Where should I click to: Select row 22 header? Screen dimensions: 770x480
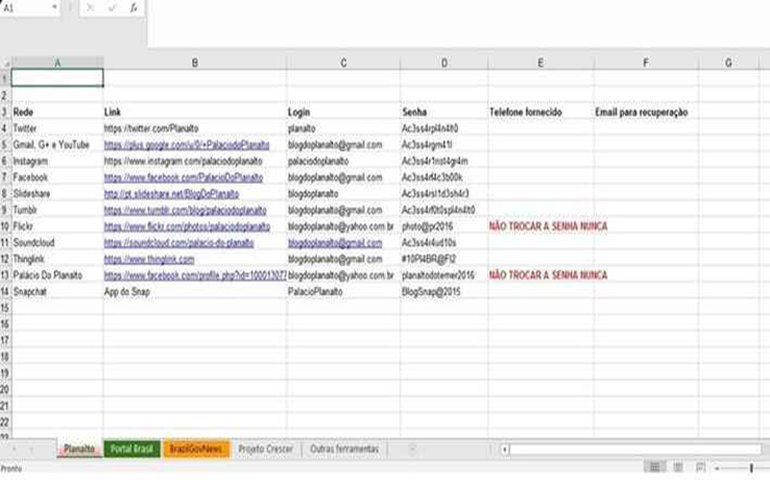(5, 422)
